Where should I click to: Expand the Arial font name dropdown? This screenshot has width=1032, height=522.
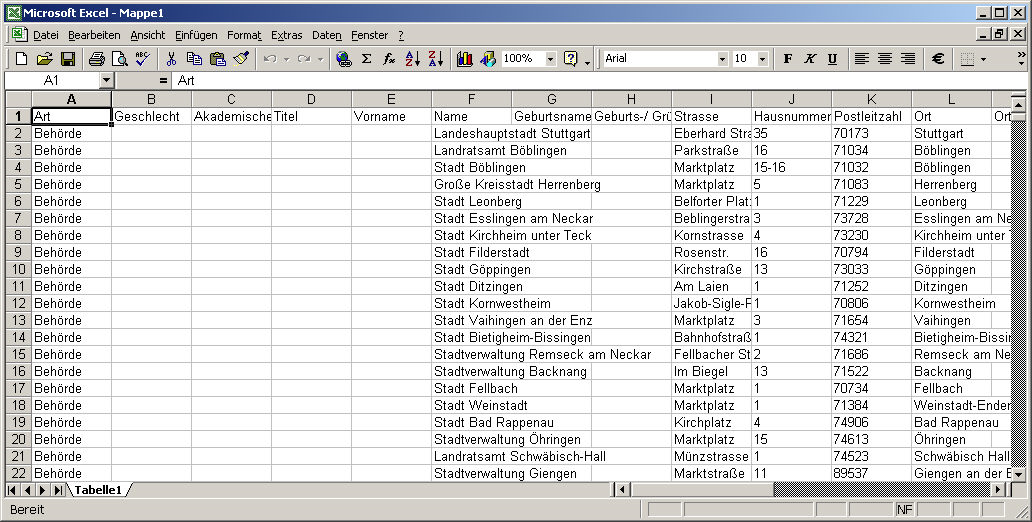tap(723, 59)
